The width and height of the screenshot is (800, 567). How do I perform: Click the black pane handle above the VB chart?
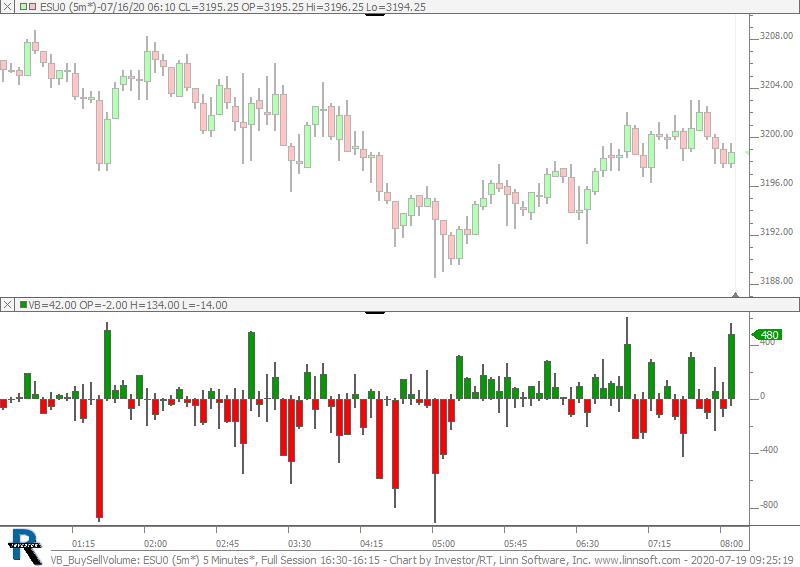click(x=374, y=312)
